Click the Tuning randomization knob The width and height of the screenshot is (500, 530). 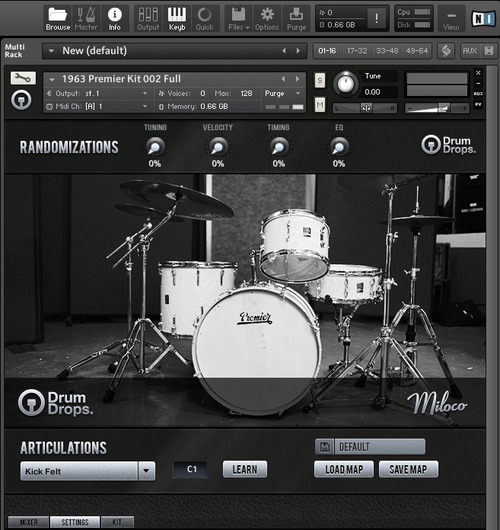point(155,147)
